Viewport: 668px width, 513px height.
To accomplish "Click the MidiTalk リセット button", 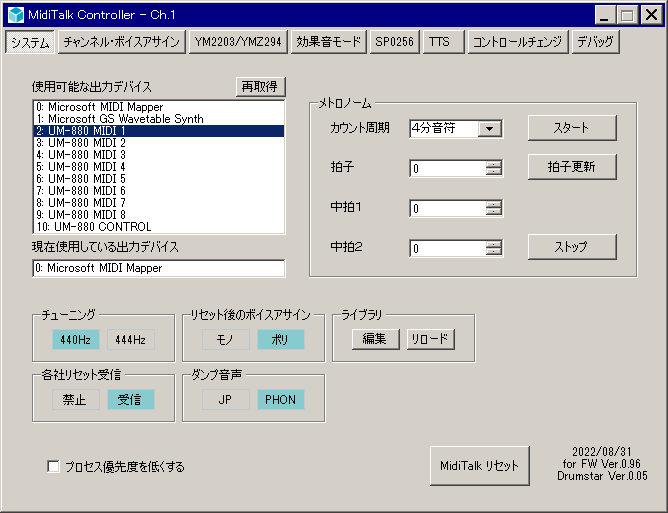I will (480, 466).
